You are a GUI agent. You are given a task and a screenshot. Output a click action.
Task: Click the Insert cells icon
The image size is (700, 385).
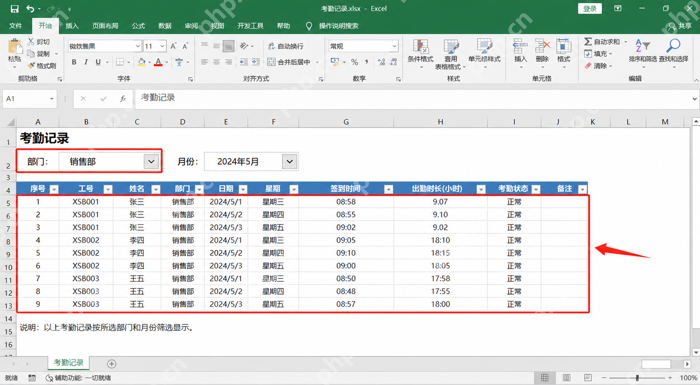click(x=520, y=46)
